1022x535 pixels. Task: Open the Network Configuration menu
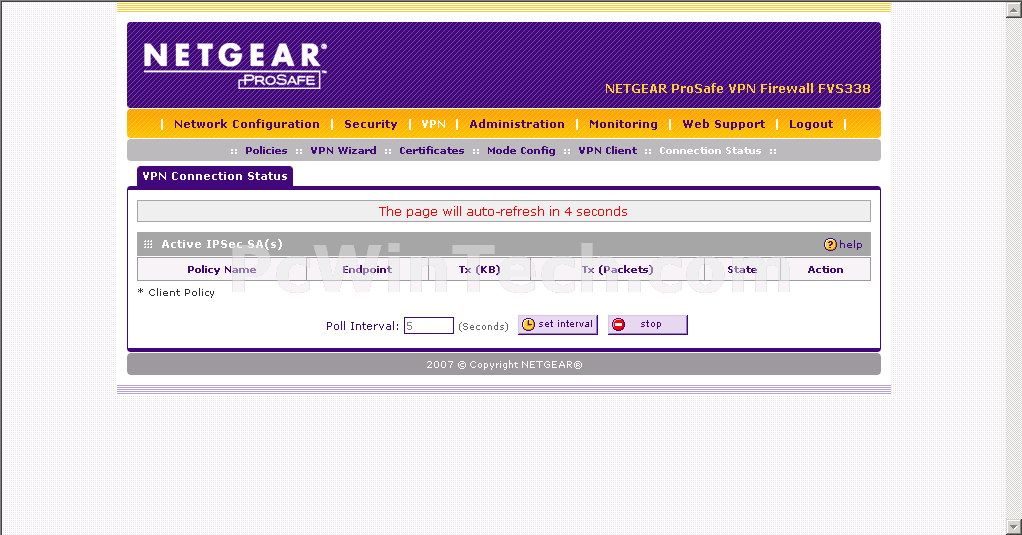(x=246, y=124)
